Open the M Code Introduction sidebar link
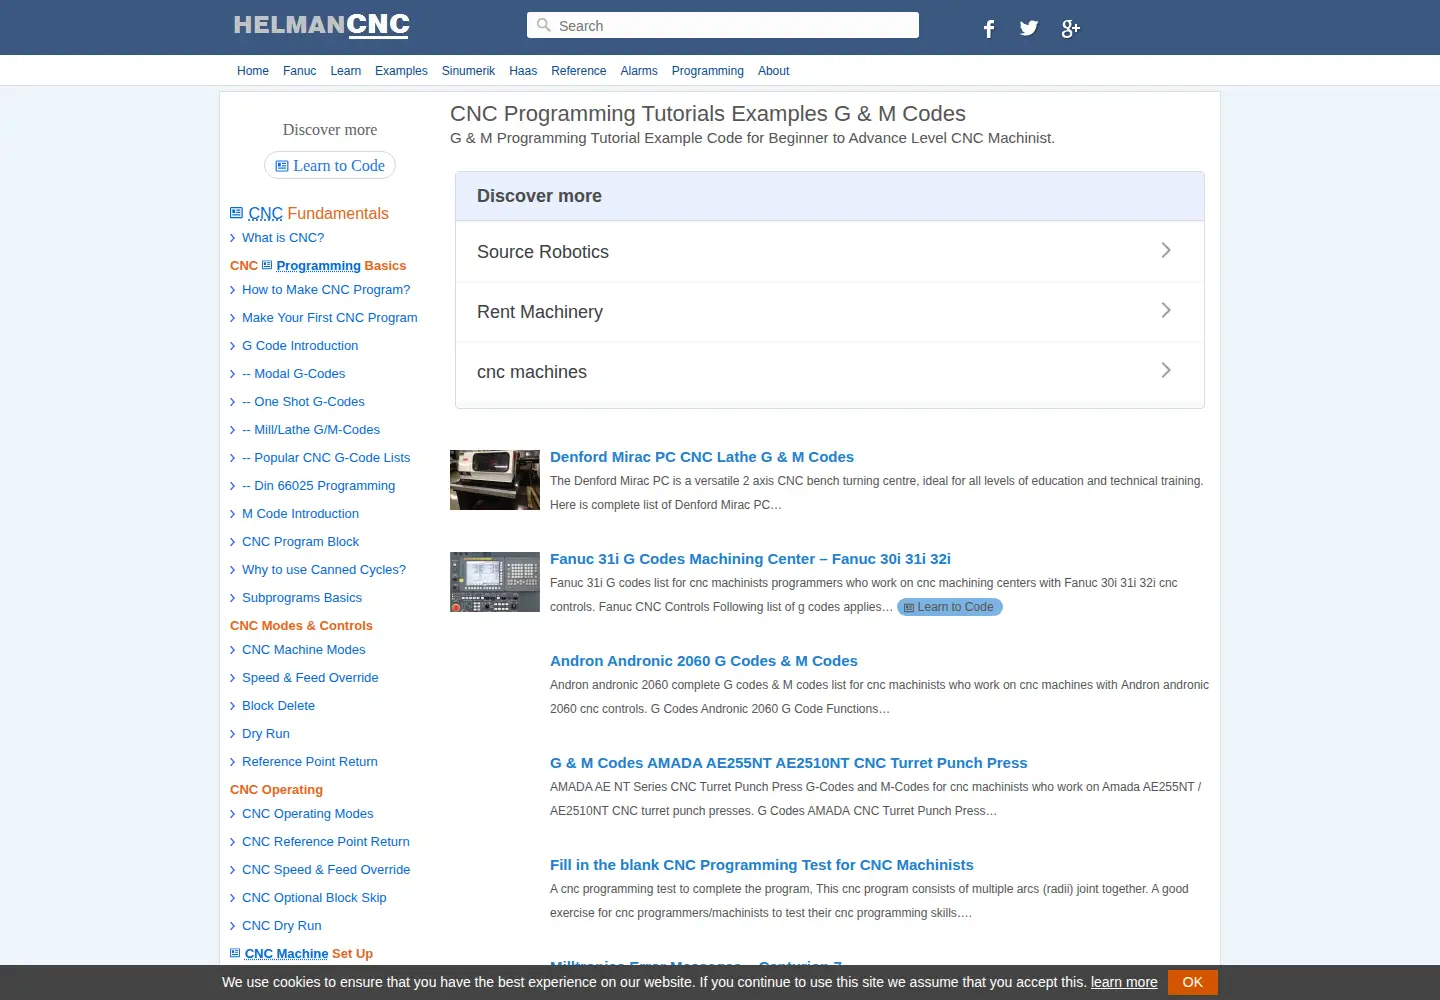Viewport: 1440px width, 1000px height. (300, 514)
